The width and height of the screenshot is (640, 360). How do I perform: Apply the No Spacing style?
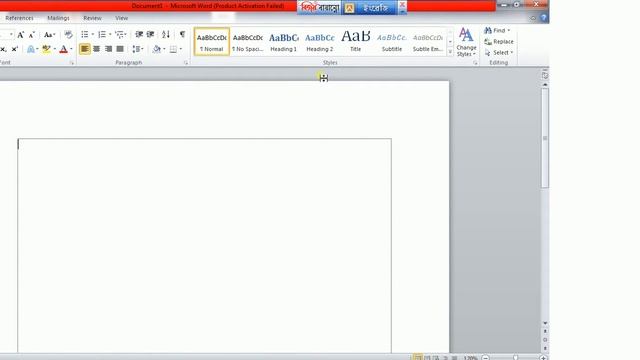point(248,41)
